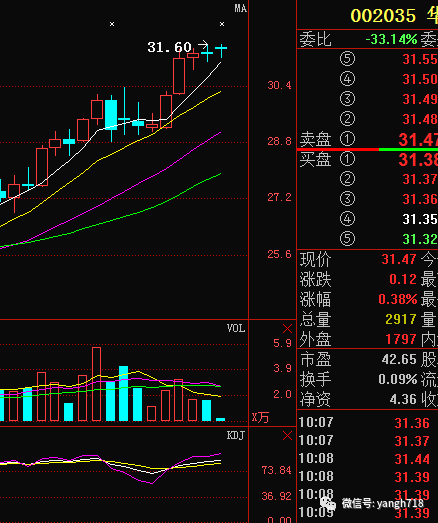Click the tallest red volume bar
The width and height of the screenshot is (438, 523).
click(96, 384)
